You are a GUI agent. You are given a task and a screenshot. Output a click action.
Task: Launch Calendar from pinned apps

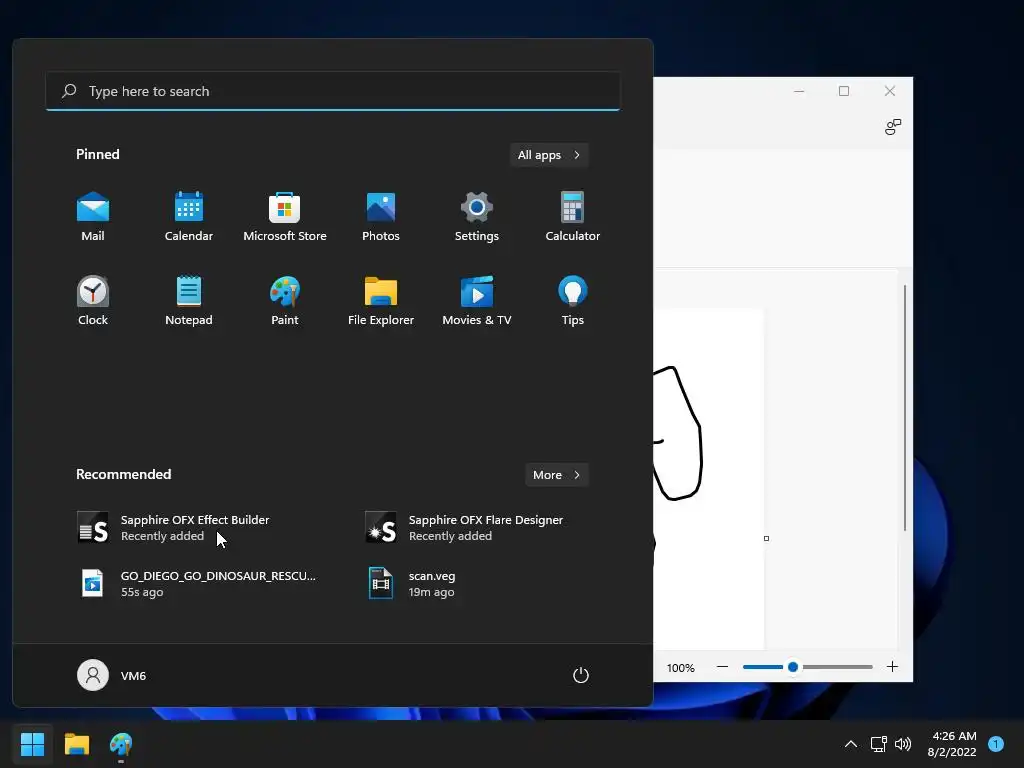189,217
